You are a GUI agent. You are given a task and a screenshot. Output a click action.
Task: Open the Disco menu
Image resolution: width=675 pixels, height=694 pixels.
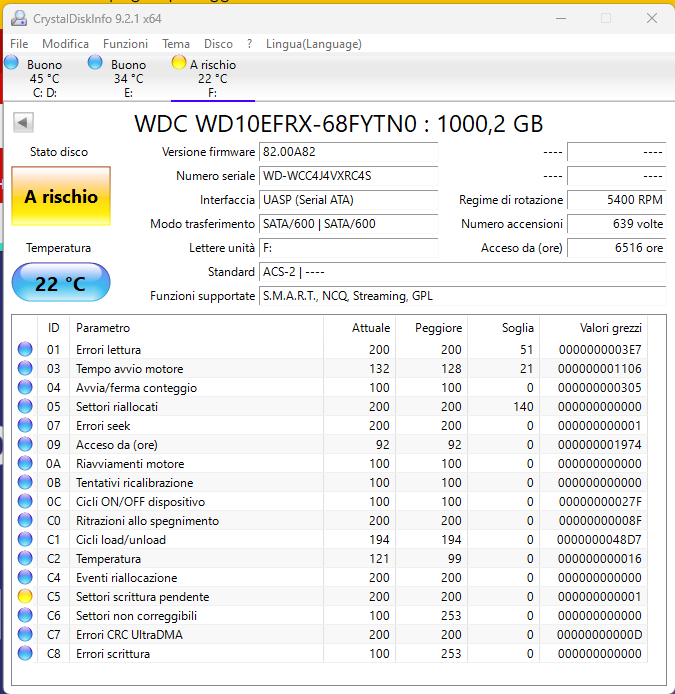pyautogui.click(x=218, y=44)
